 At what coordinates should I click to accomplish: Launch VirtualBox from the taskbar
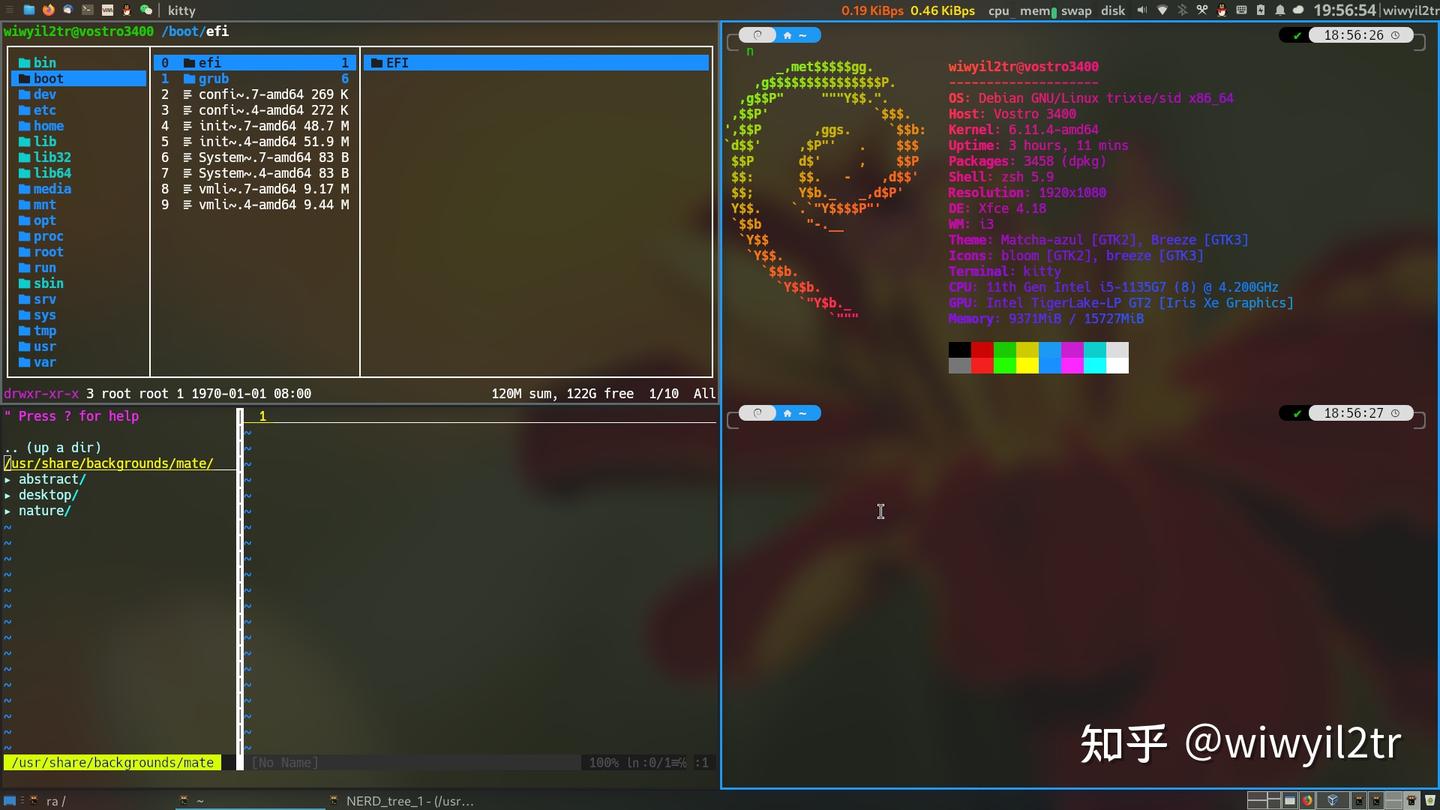coord(1332,800)
